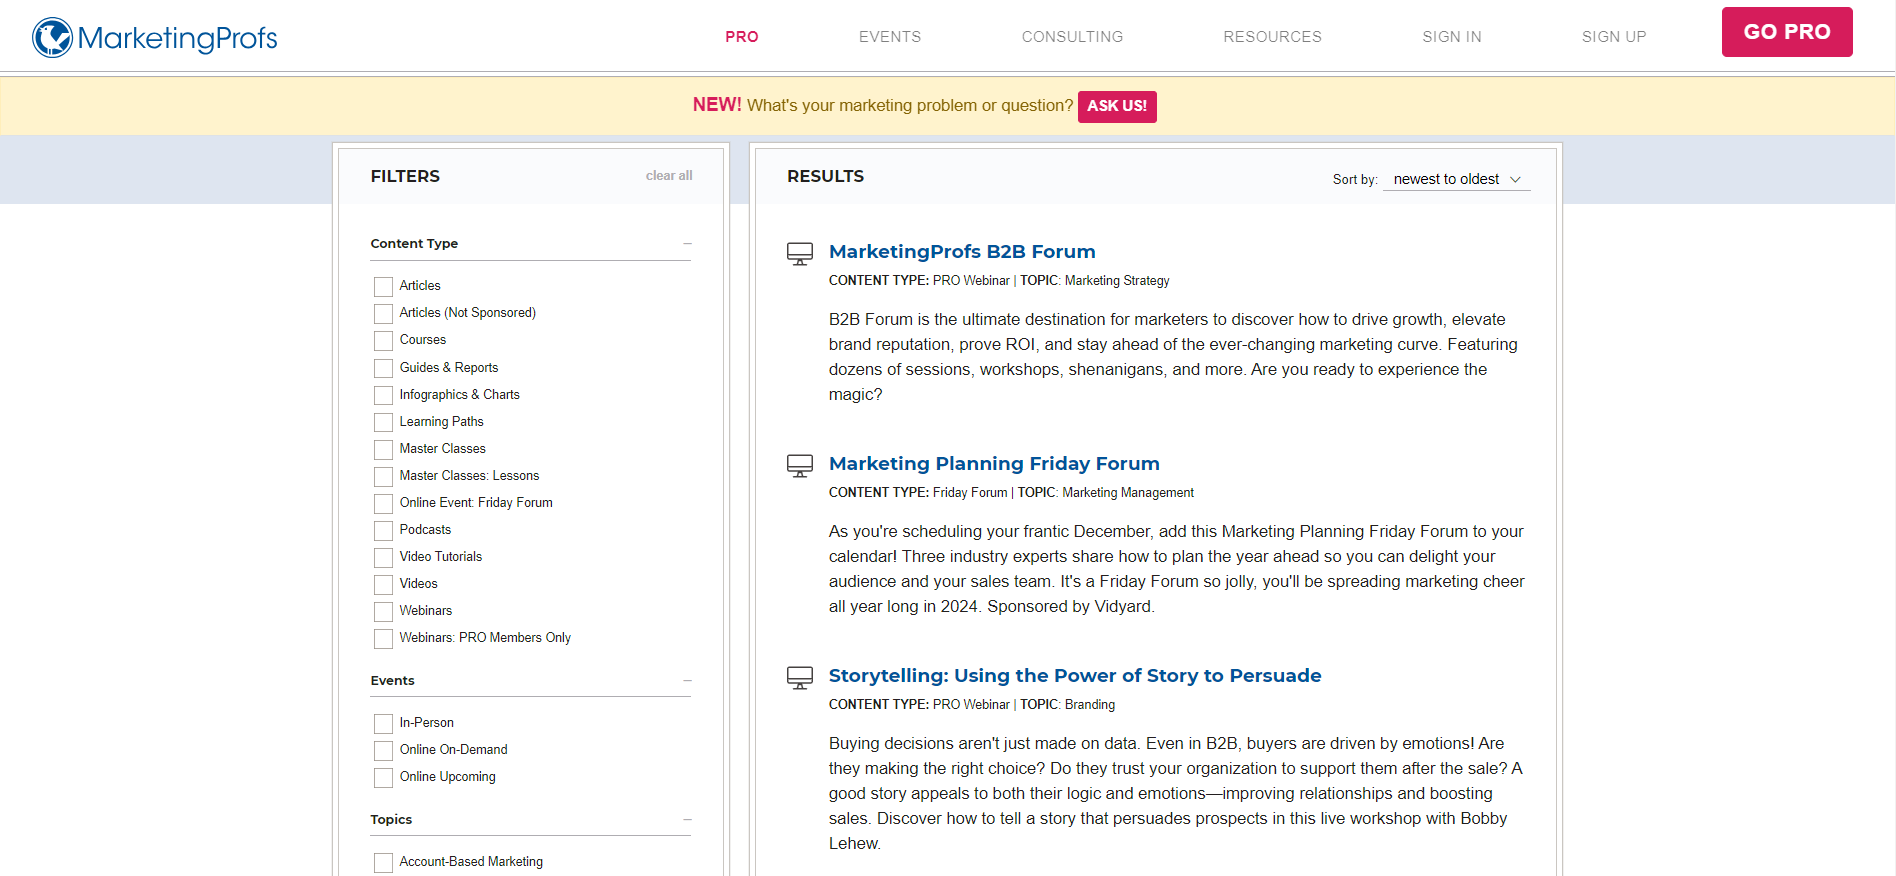Image resolution: width=1896 pixels, height=876 pixels.
Task: Click the GO PRO button
Action: pyautogui.click(x=1787, y=32)
